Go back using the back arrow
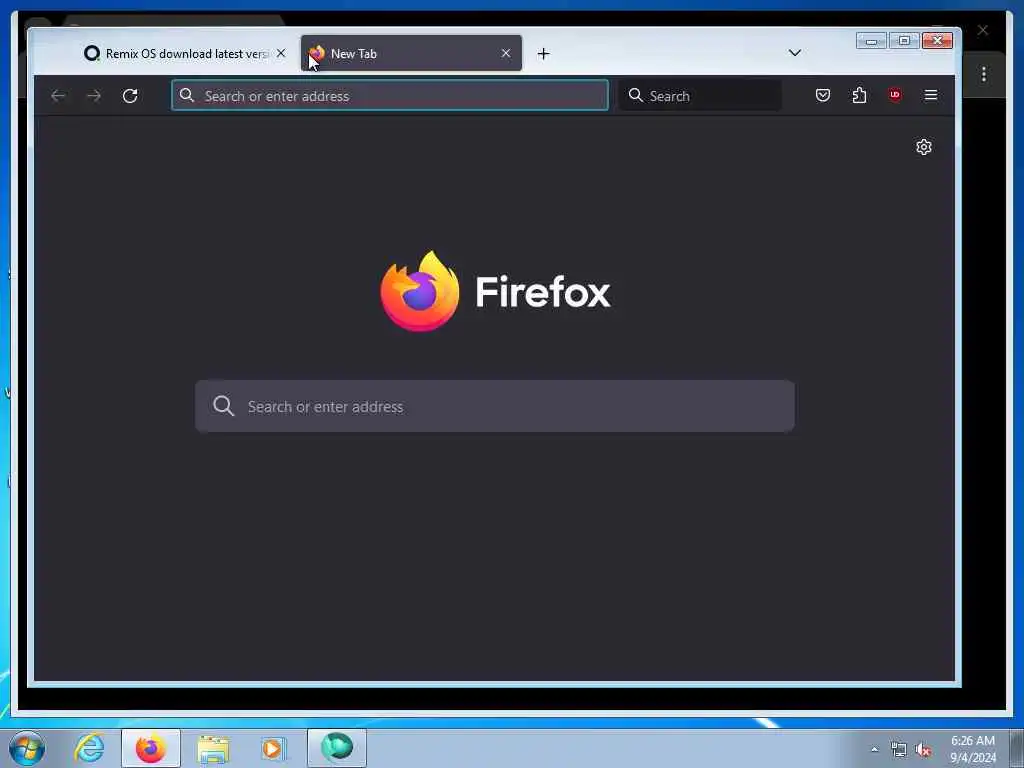 click(58, 96)
